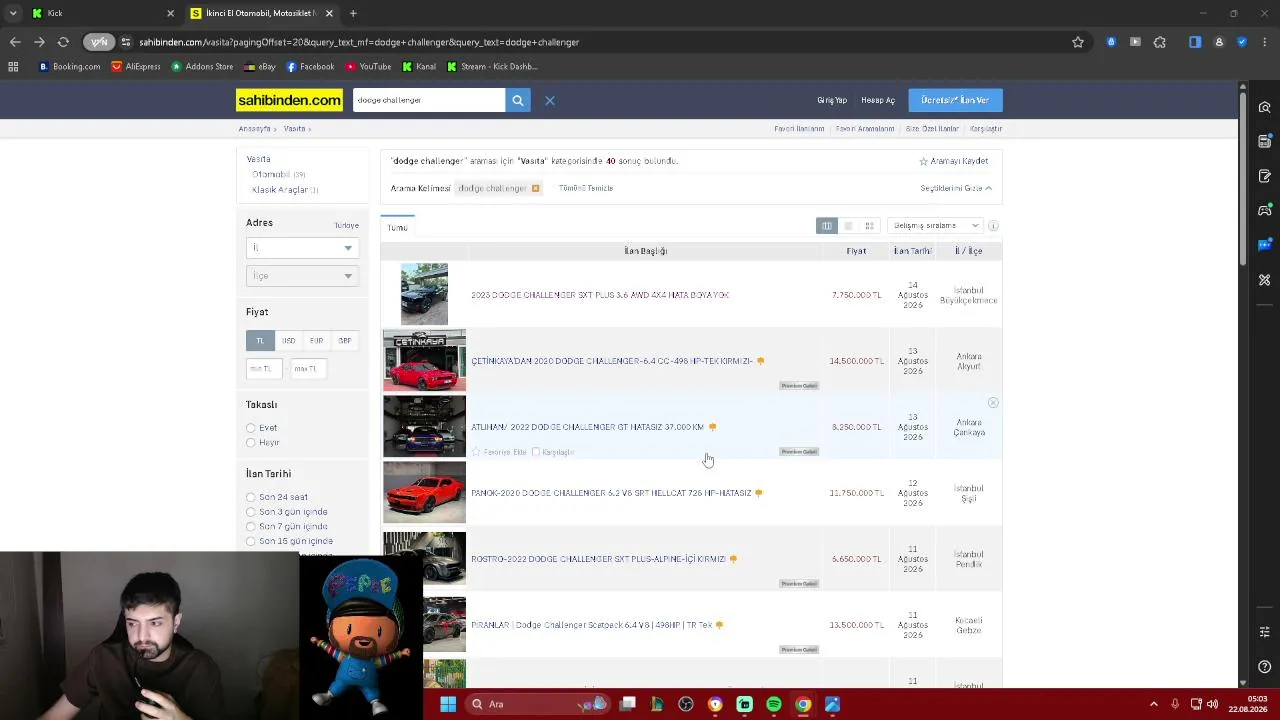The image size is (1280, 720).
Task: Open OBS Studio from the taskbar
Action: tap(686, 704)
